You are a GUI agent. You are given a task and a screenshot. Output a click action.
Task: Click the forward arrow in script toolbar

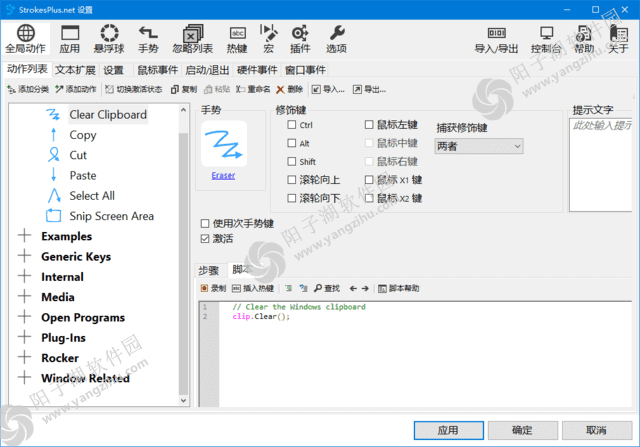click(365, 289)
